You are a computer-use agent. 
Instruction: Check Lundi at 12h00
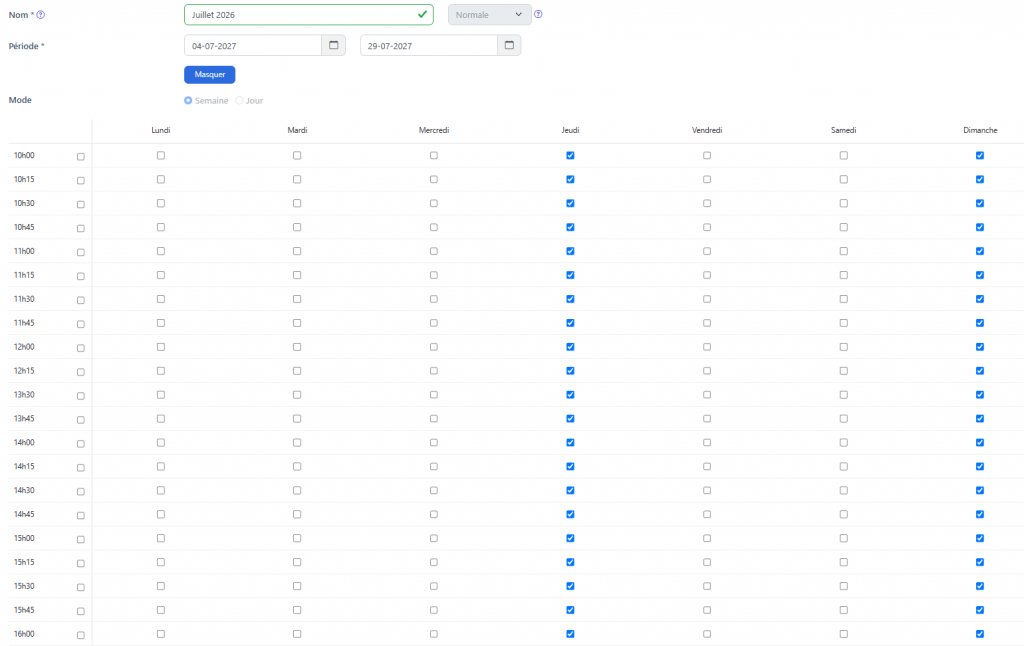click(161, 347)
